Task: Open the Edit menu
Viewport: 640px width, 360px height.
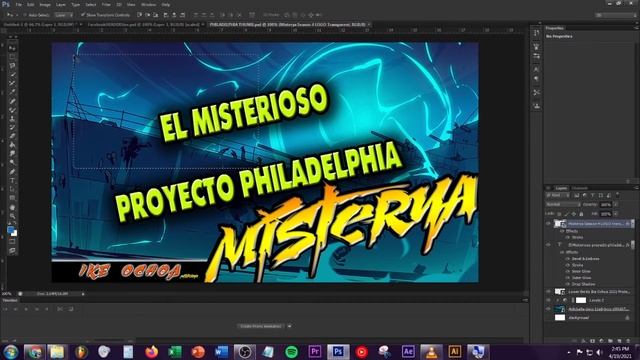Action: (x=31, y=4)
